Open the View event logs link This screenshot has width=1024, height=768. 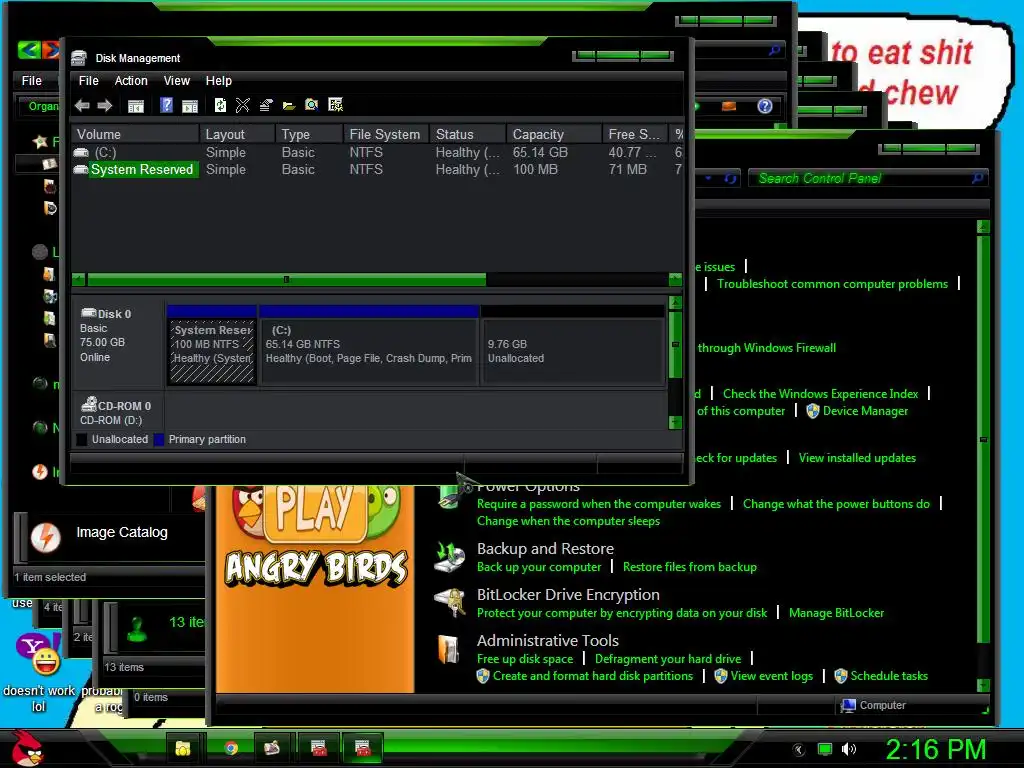pyautogui.click(x=771, y=676)
